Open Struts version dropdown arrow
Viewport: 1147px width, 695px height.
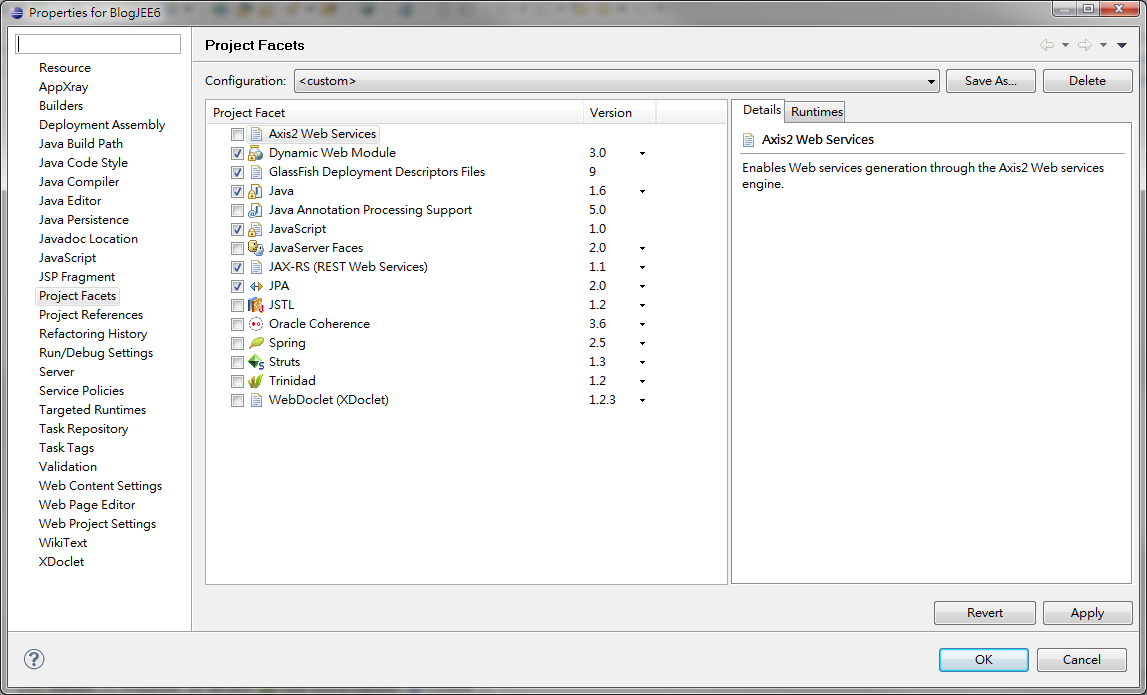pos(642,363)
